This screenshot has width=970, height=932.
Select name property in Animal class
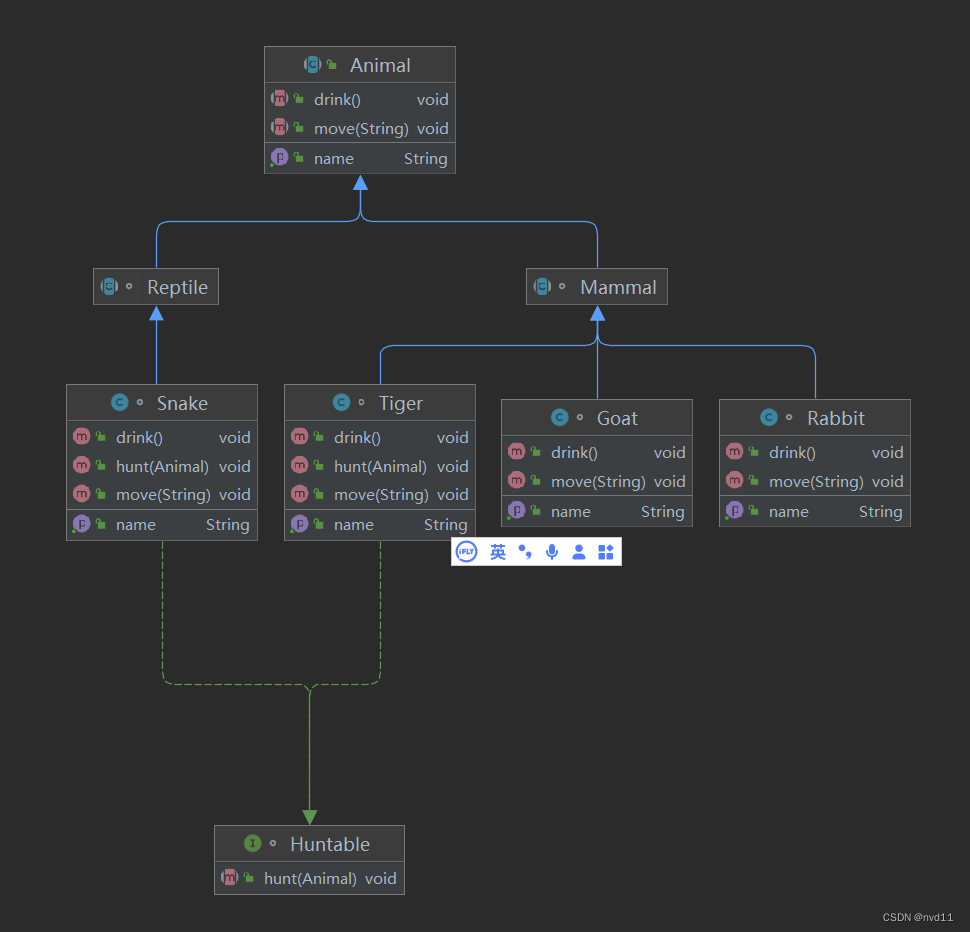[360, 158]
